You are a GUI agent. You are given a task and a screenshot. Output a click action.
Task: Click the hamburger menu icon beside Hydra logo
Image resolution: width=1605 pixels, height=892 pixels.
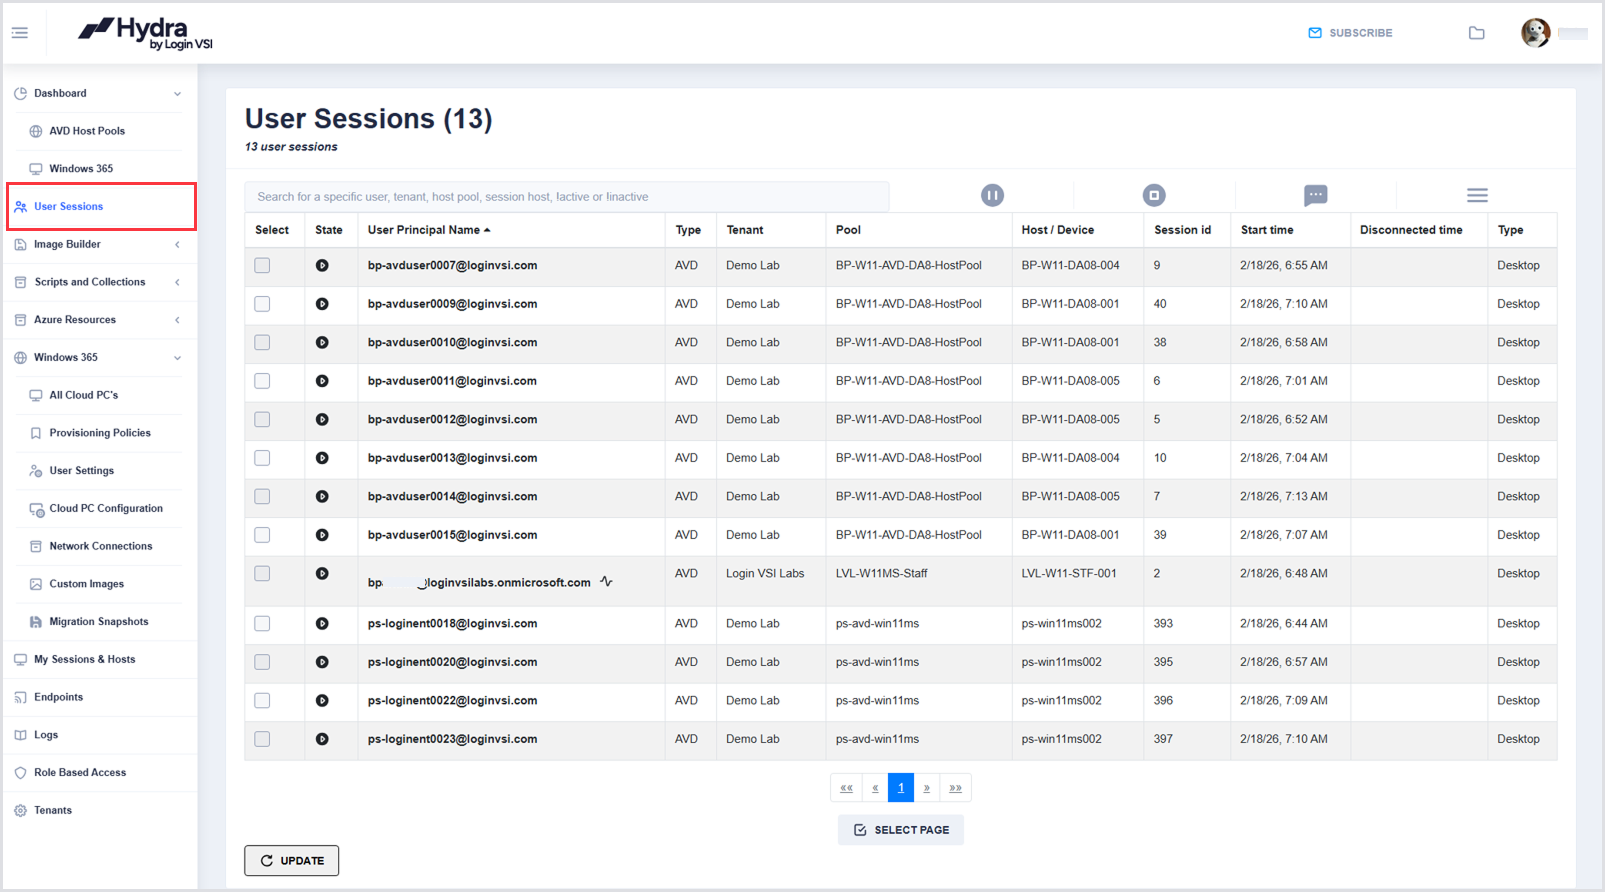(x=20, y=33)
